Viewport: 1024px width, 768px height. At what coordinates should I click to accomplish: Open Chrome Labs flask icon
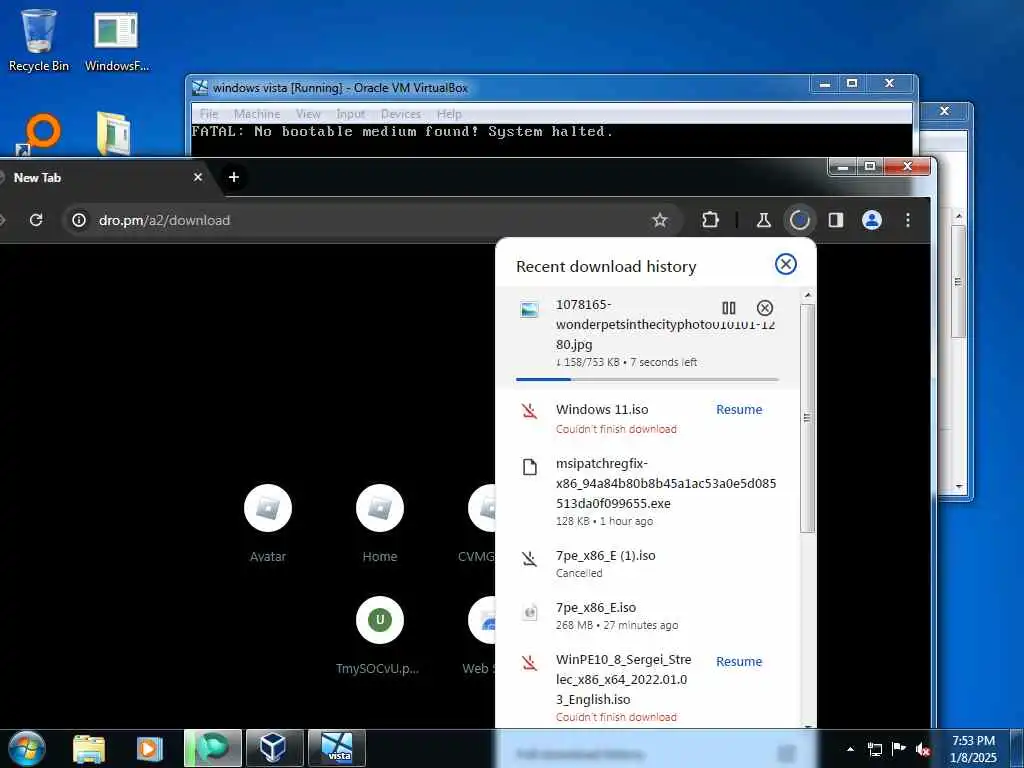click(x=763, y=220)
